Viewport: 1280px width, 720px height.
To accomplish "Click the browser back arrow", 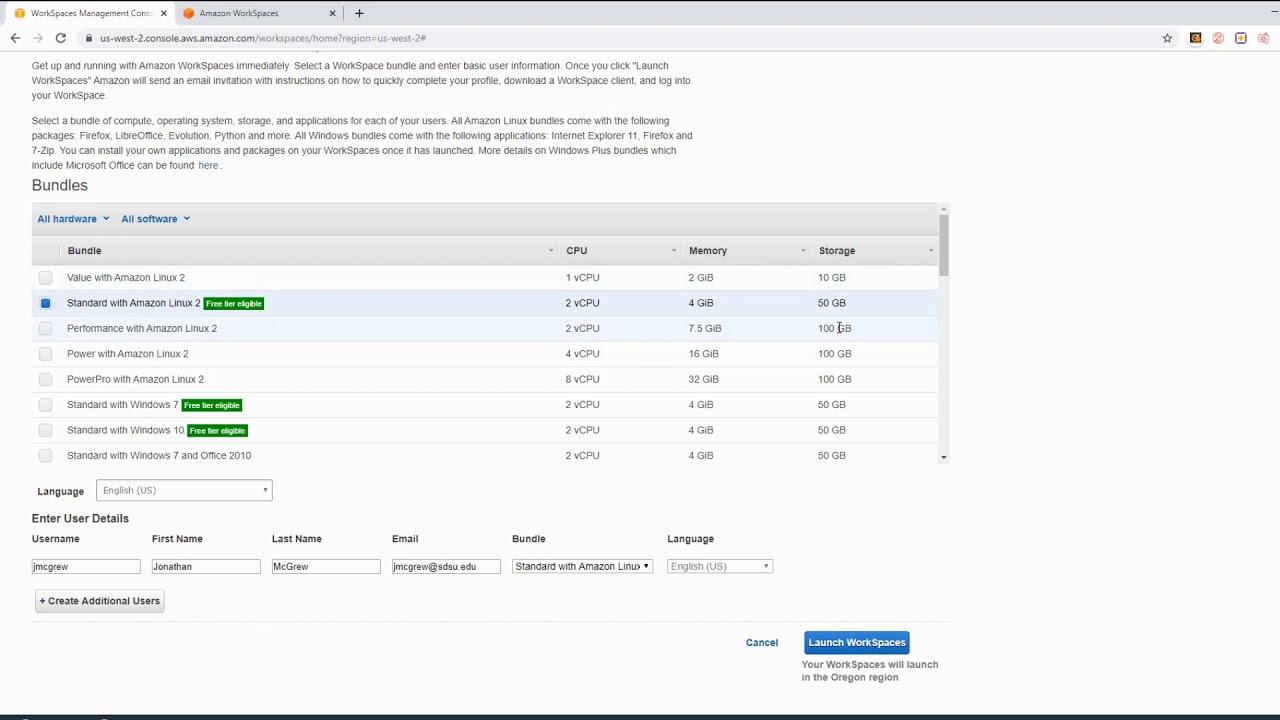I will 15,38.
